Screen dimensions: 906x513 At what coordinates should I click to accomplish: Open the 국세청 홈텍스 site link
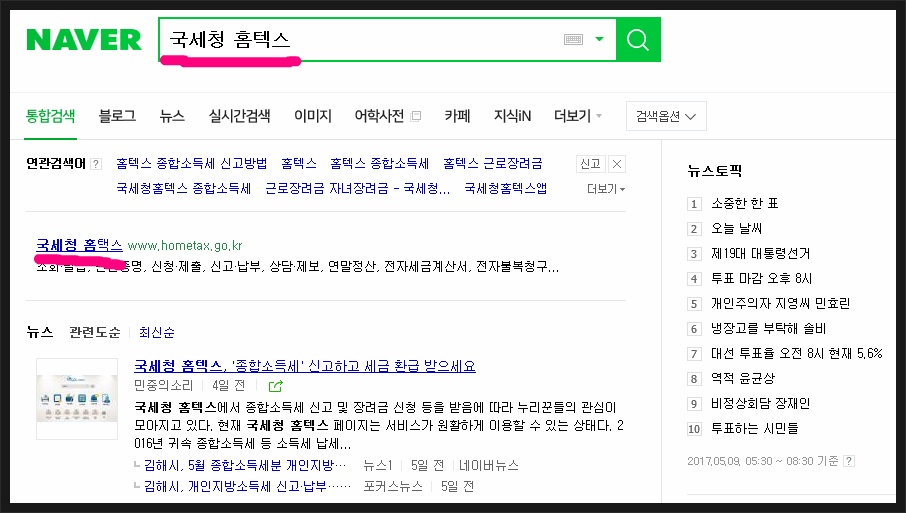79,245
